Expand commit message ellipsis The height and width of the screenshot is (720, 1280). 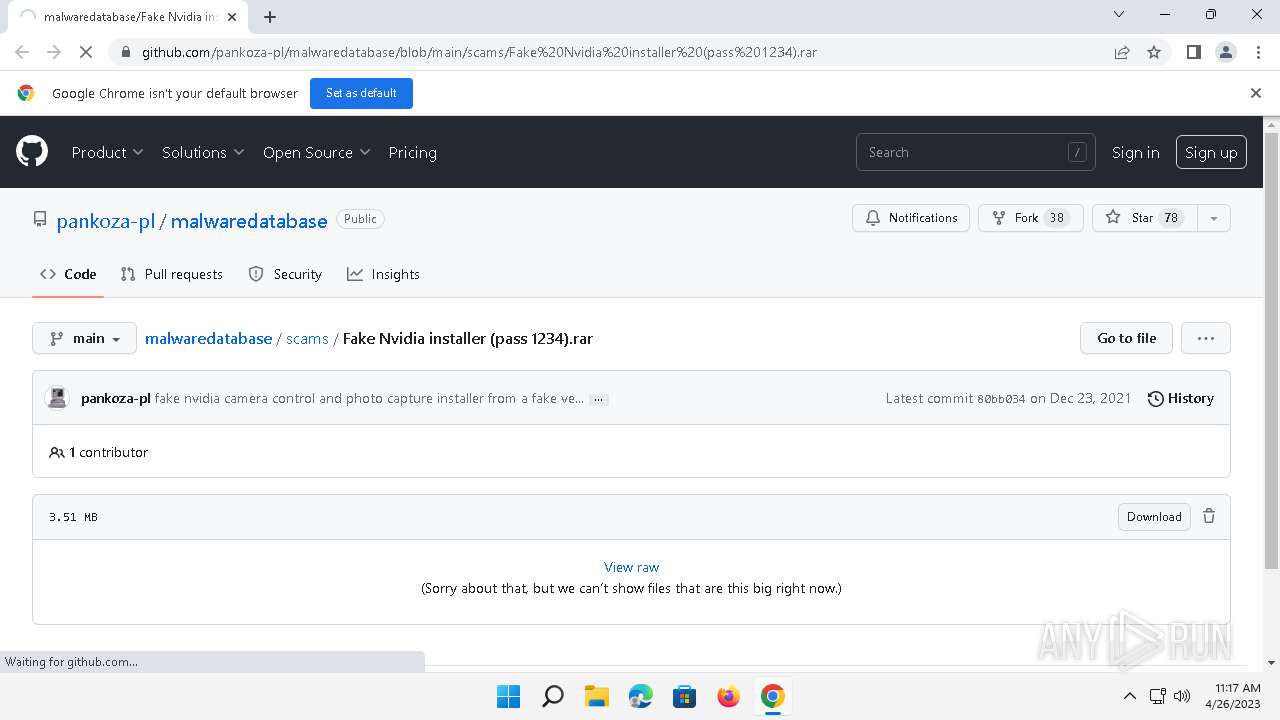pyautogui.click(x=598, y=399)
